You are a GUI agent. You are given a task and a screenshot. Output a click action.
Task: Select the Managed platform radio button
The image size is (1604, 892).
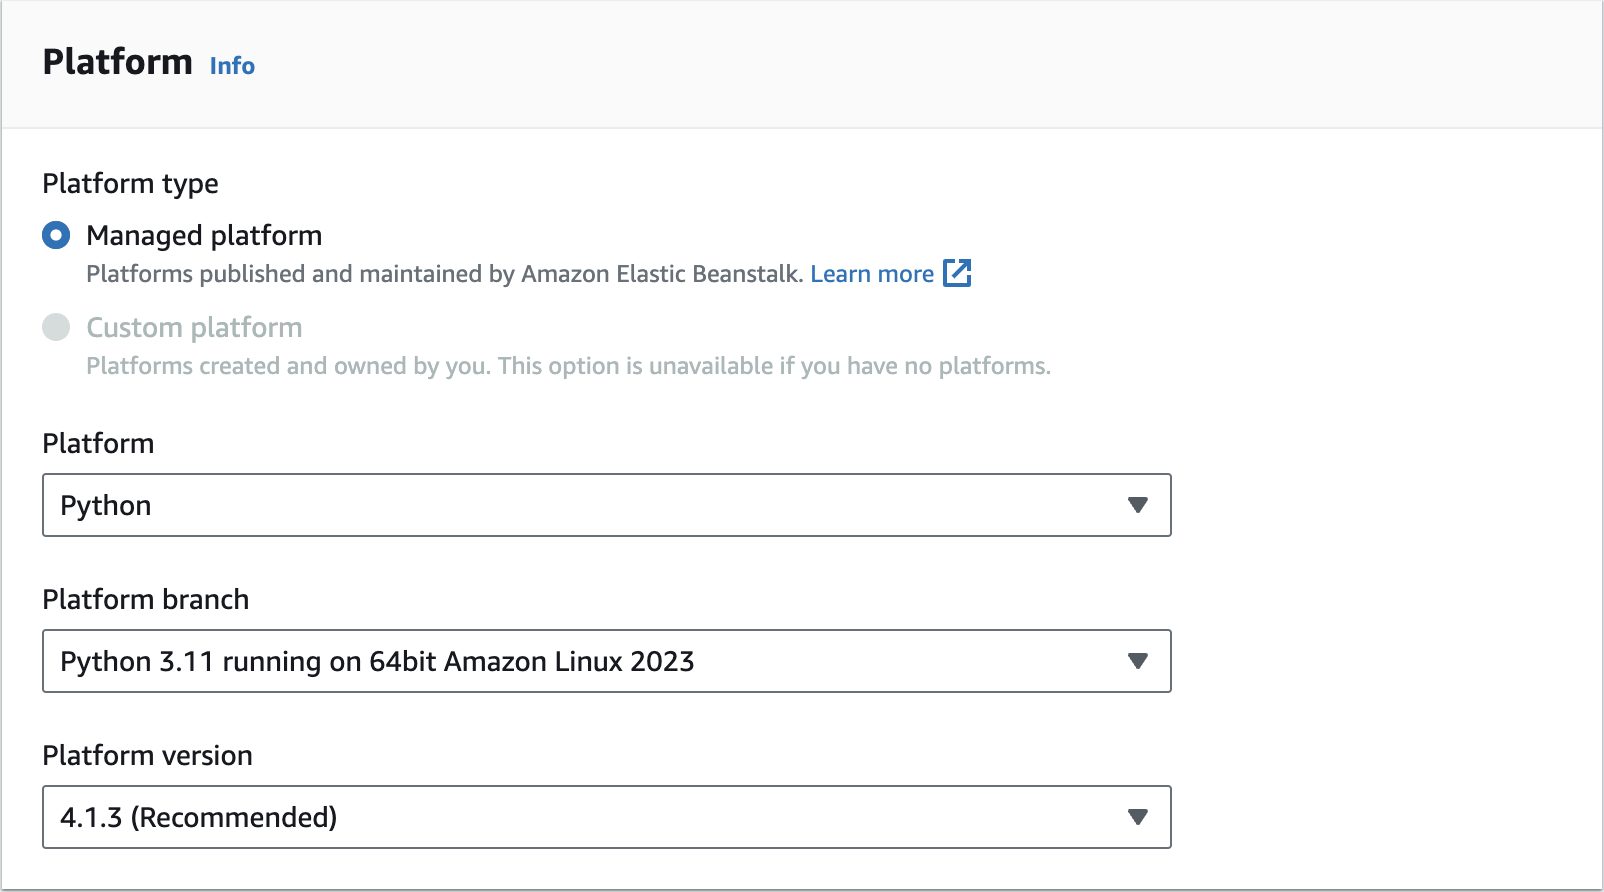click(56, 236)
